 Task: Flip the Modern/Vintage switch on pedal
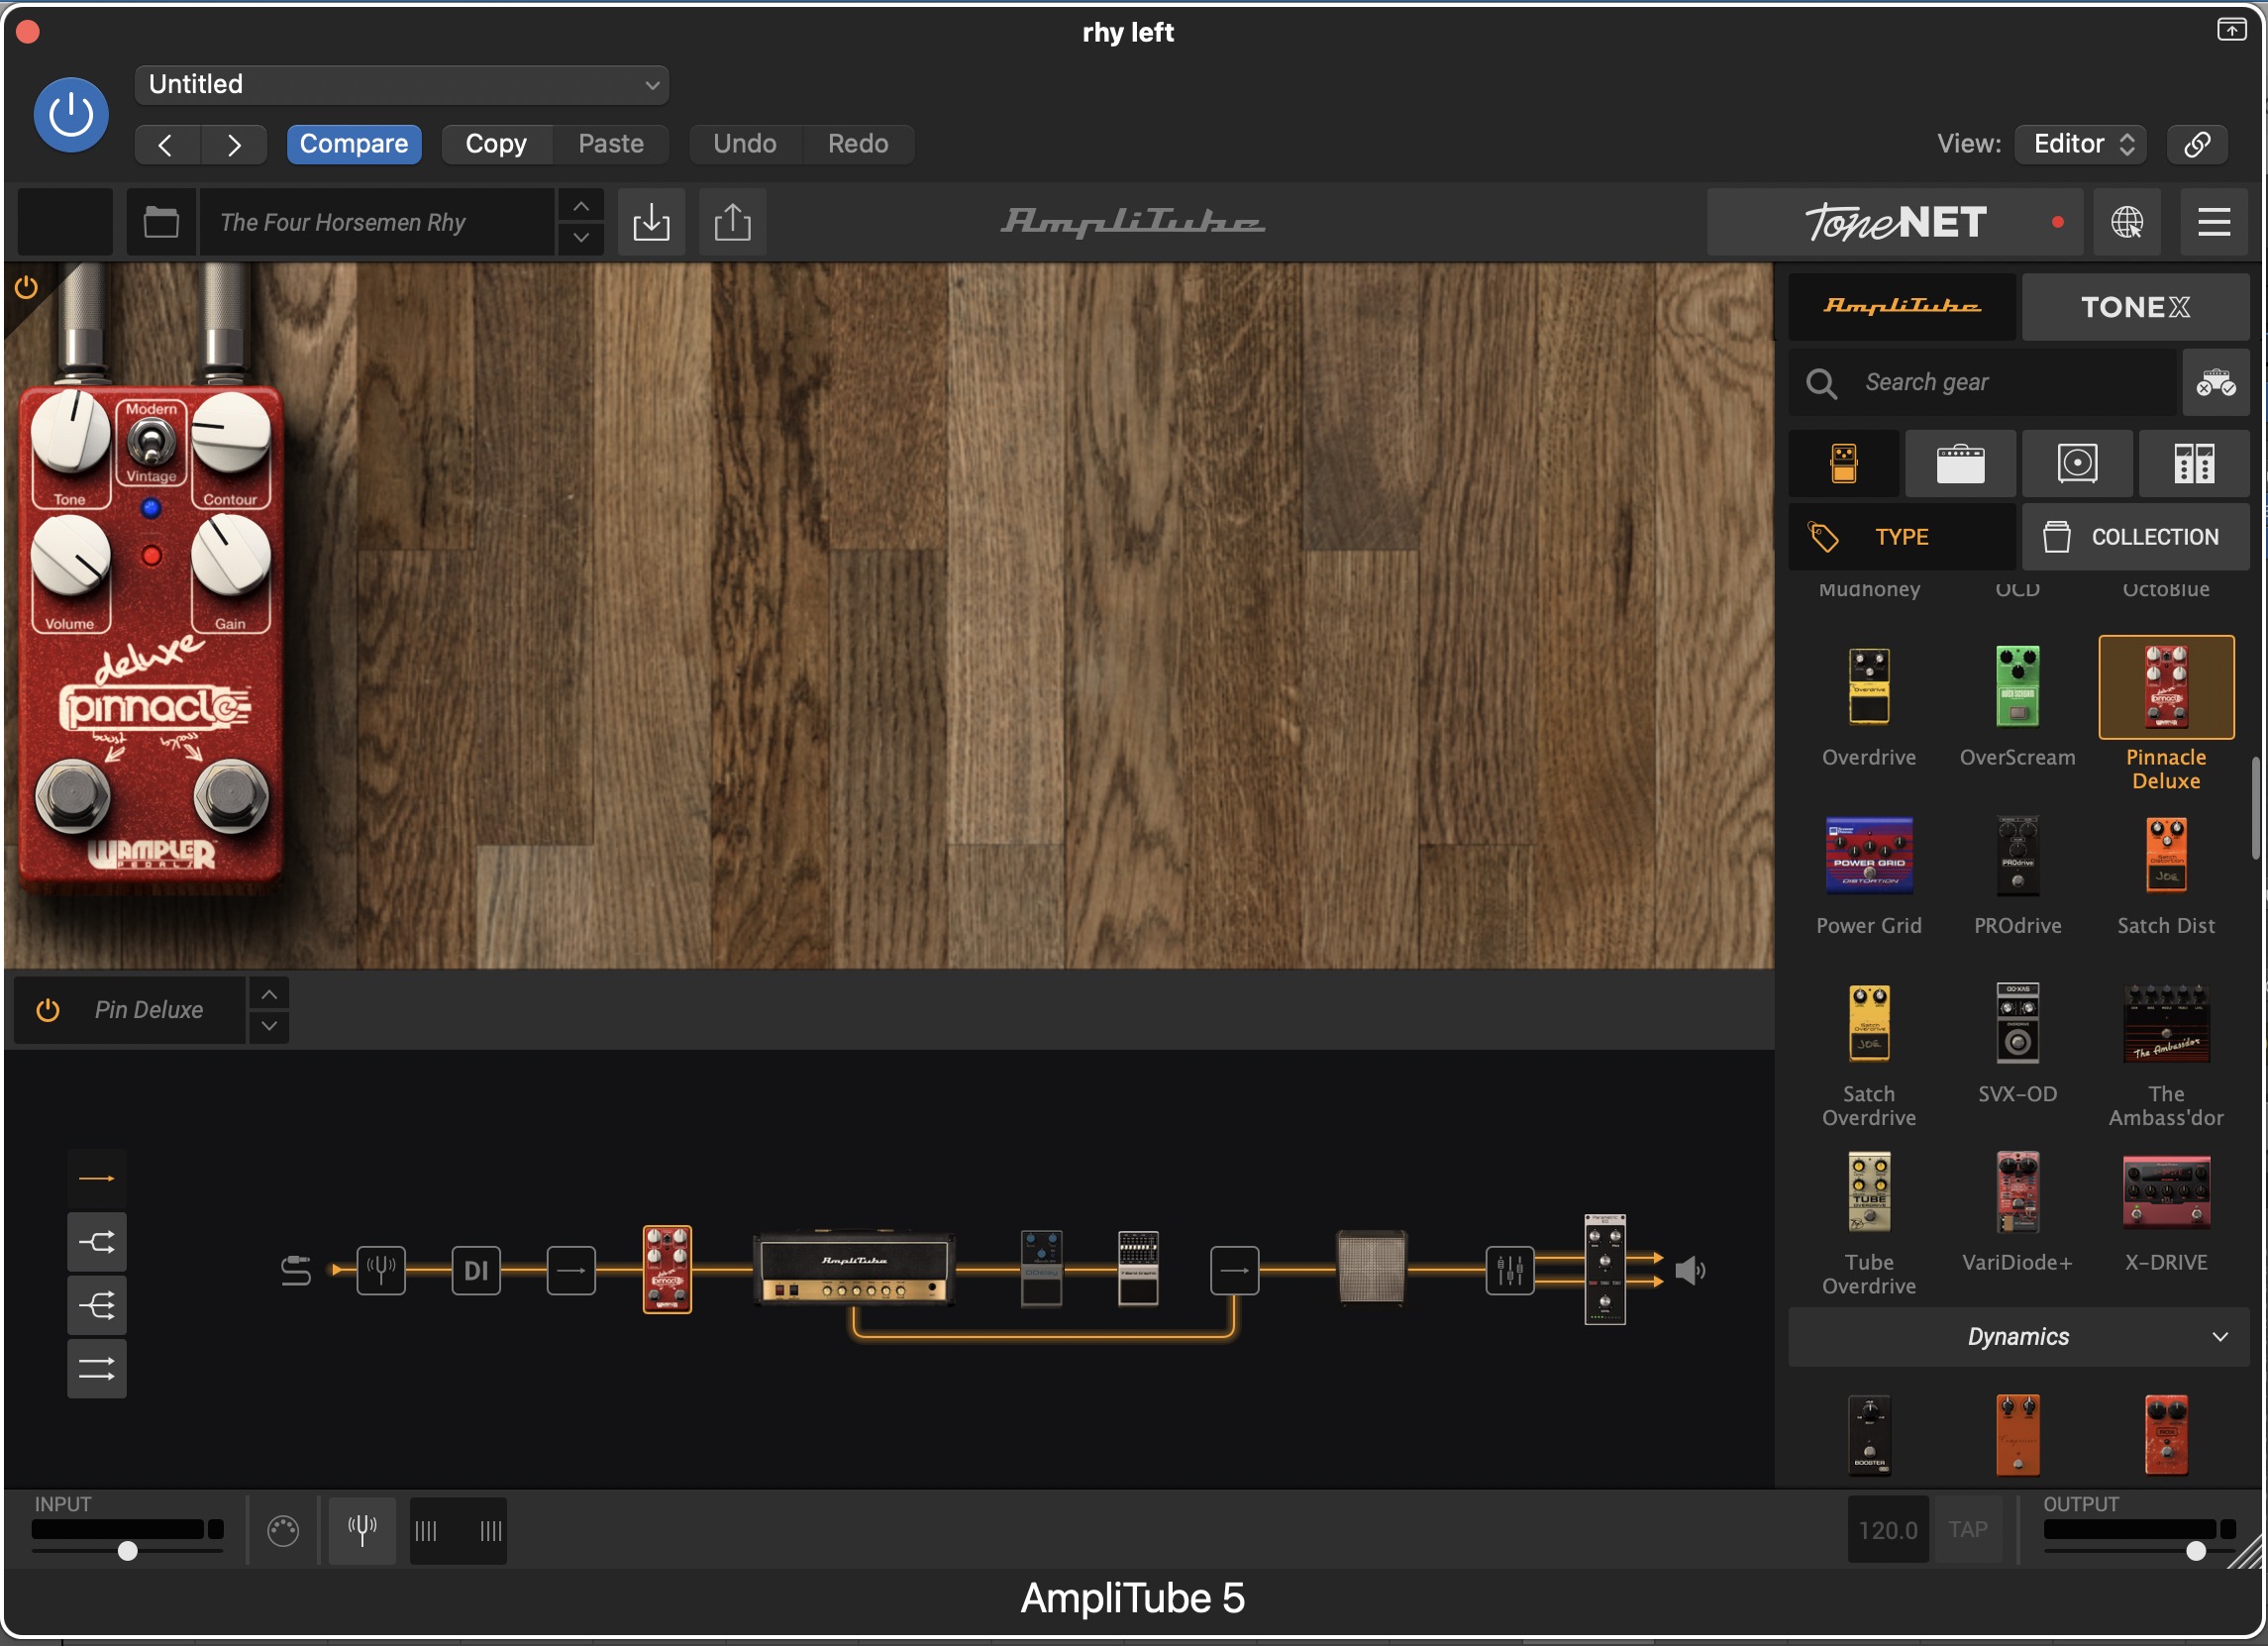(151, 442)
